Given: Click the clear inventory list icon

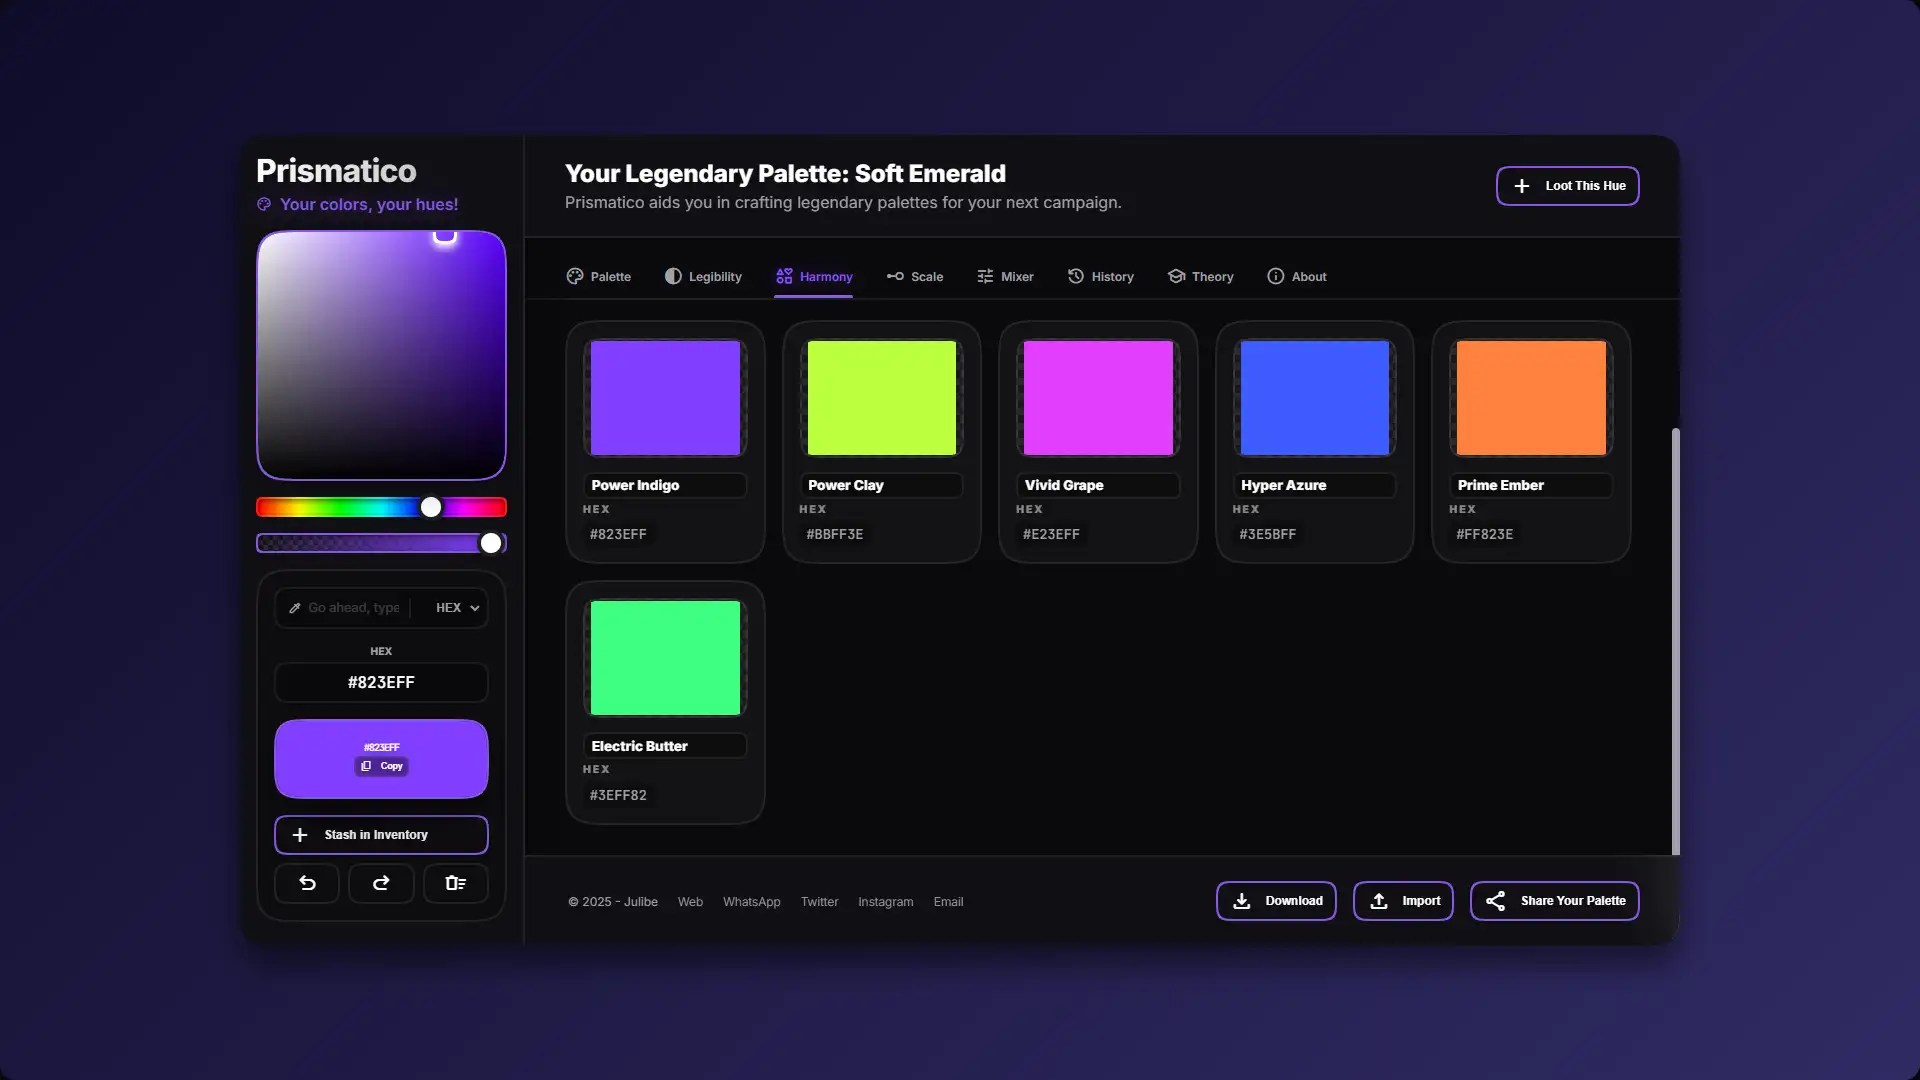Looking at the screenshot, I should coord(456,883).
